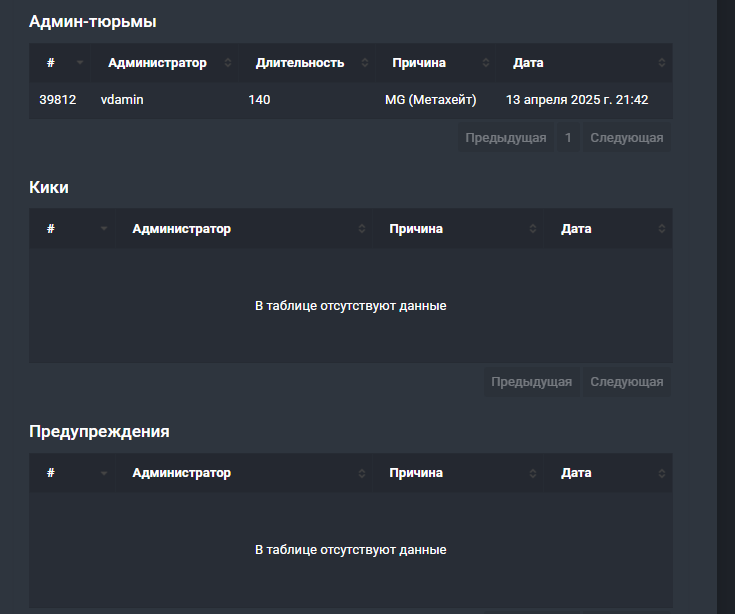The width and height of the screenshot is (735, 614).
Task: Click Длительность column sort arrows
Action: [x=365, y=63]
